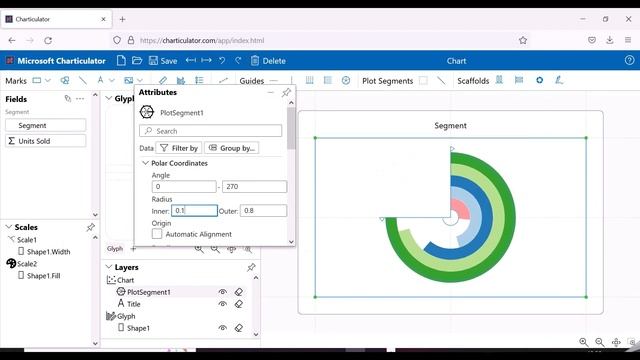640x360 pixels.
Task: Select the line mark tool
Action: [82, 80]
